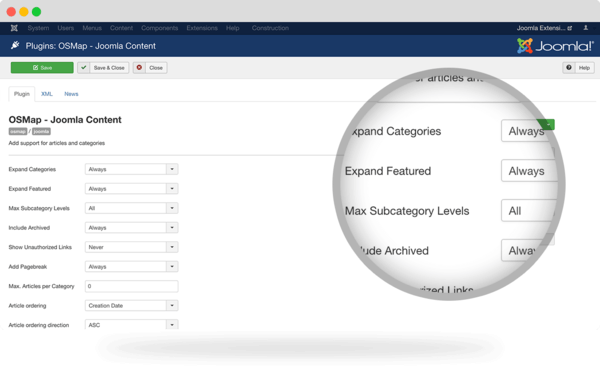Open the Components menu

160,28
